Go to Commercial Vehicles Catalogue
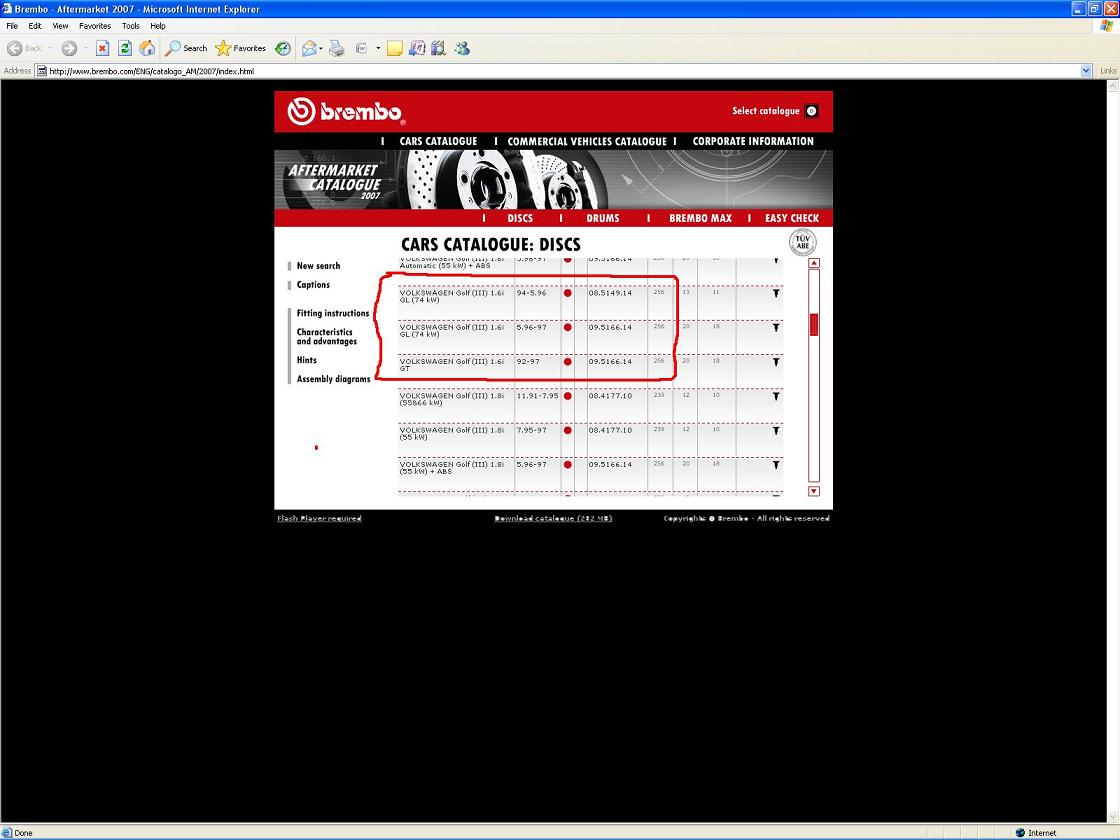Viewport: 1120px width, 840px height. tap(587, 141)
